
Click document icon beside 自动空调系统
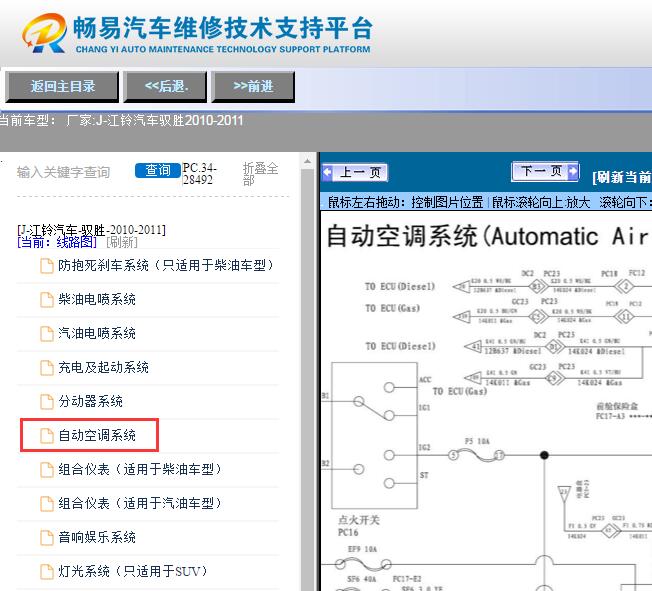click(47, 435)
